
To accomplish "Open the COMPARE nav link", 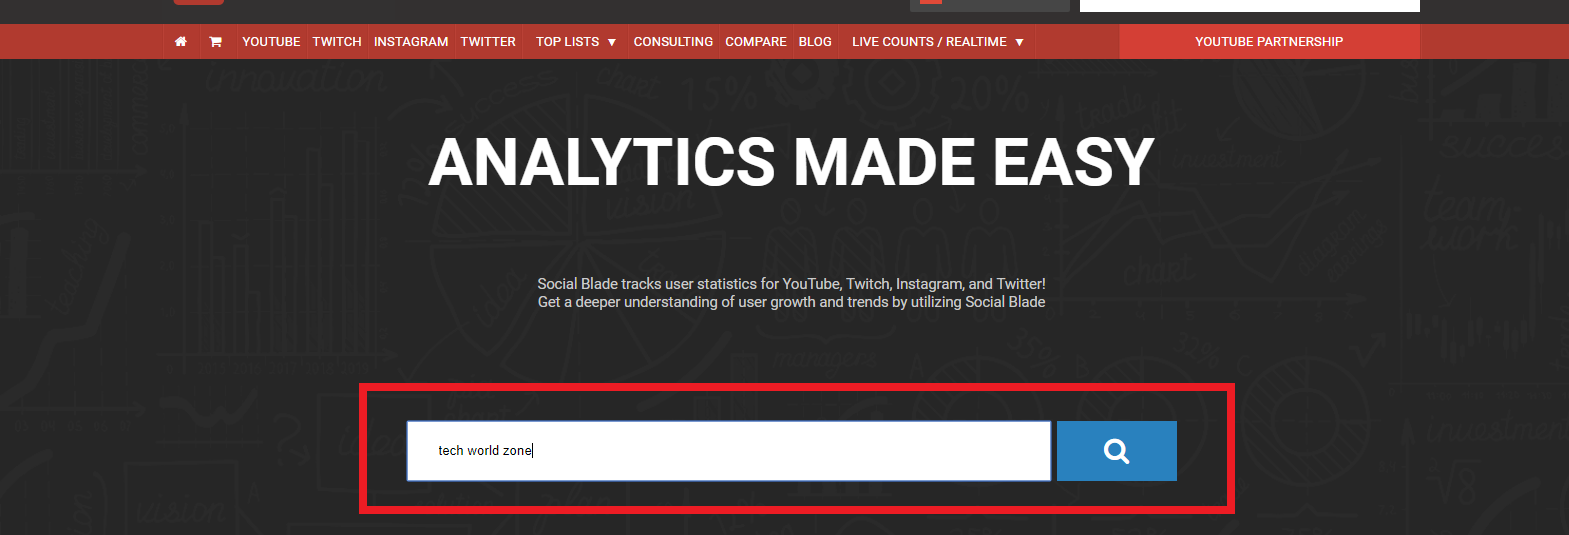I will [756, 42].
